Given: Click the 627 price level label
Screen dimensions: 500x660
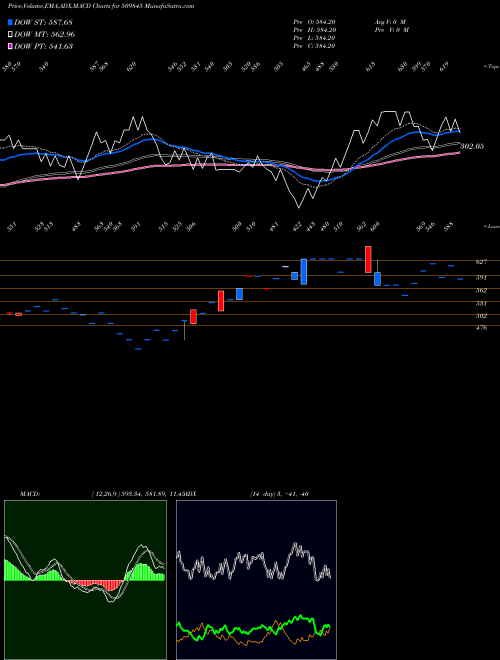Looking at the screenshot, I should pyautogui.click(x=481, y=262).
